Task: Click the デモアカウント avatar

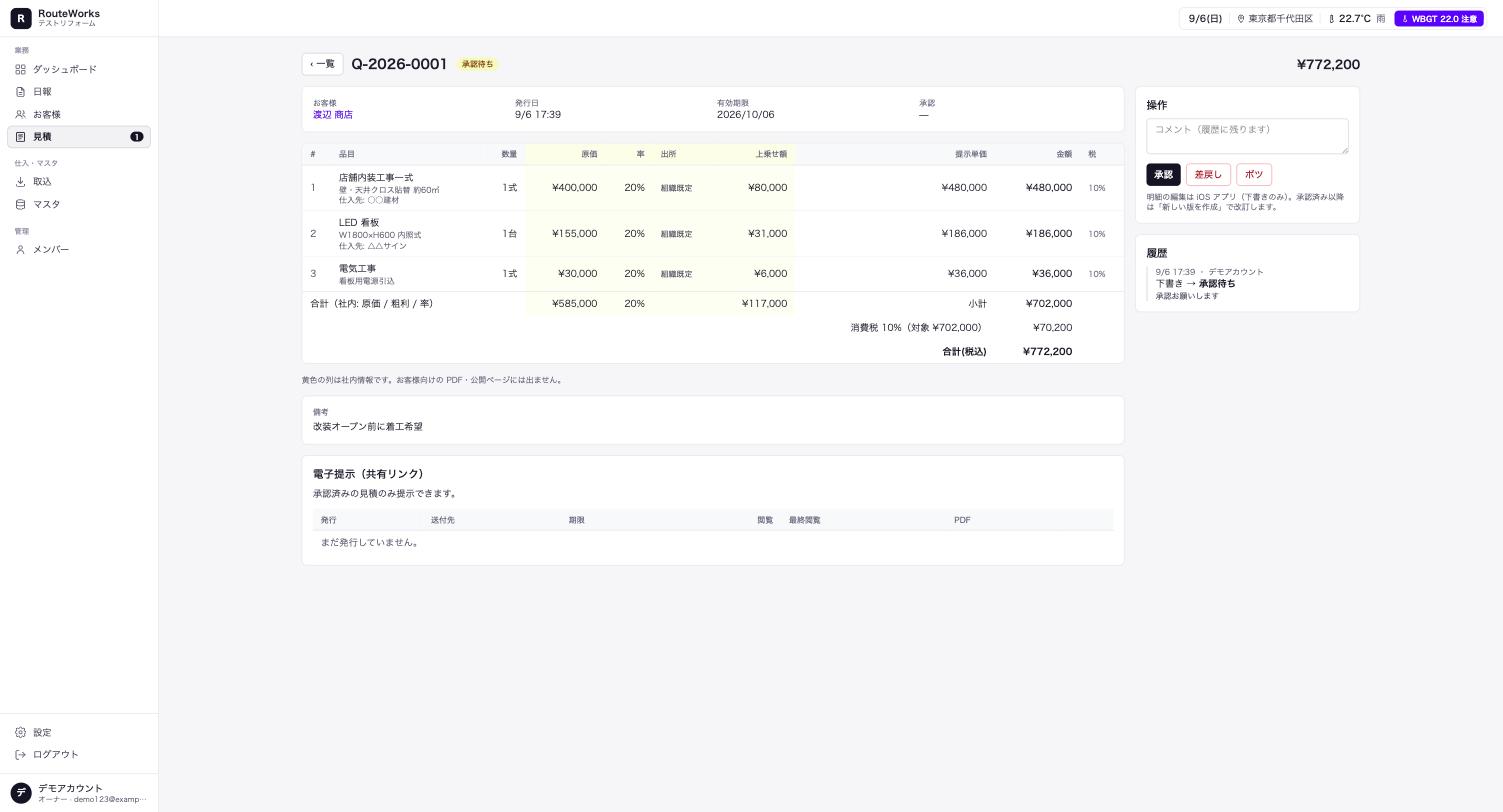Action: 21,793
